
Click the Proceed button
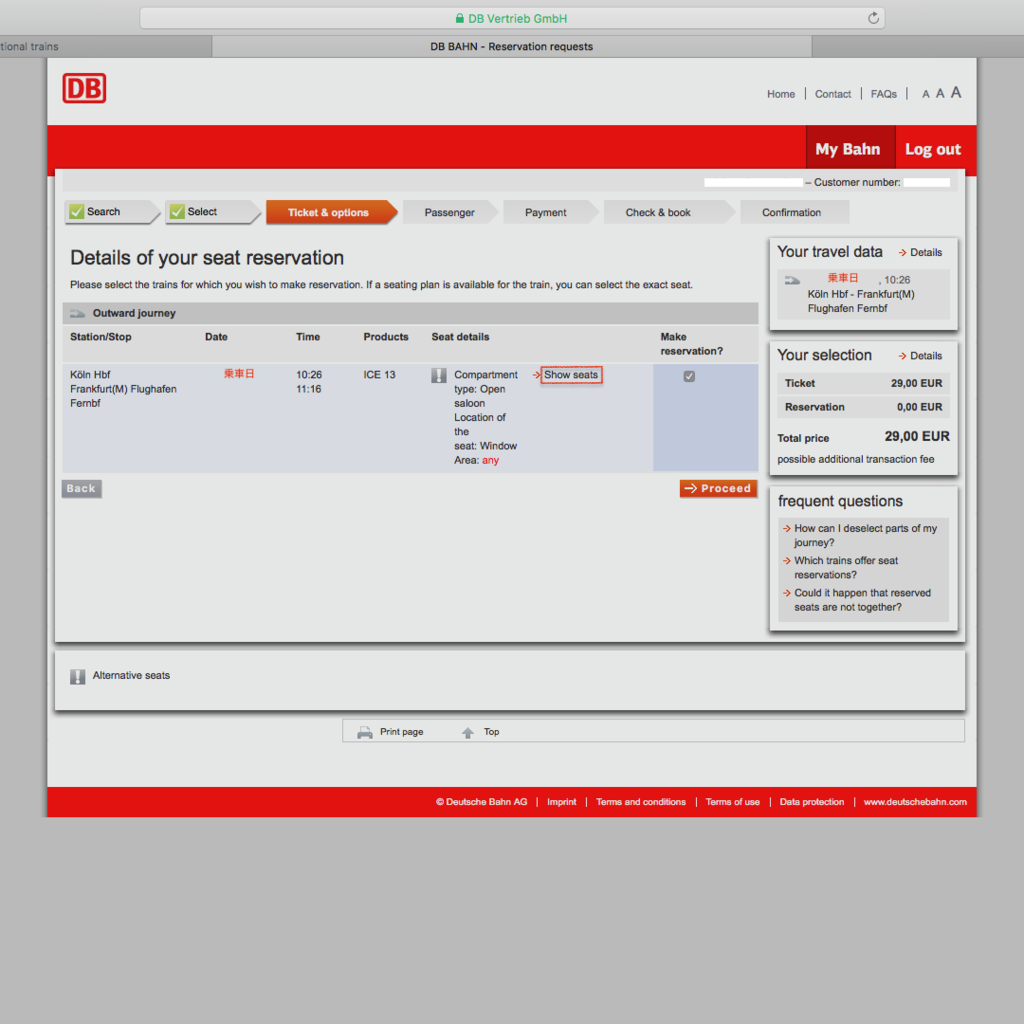pyautogui.click(x=718, y=488)
